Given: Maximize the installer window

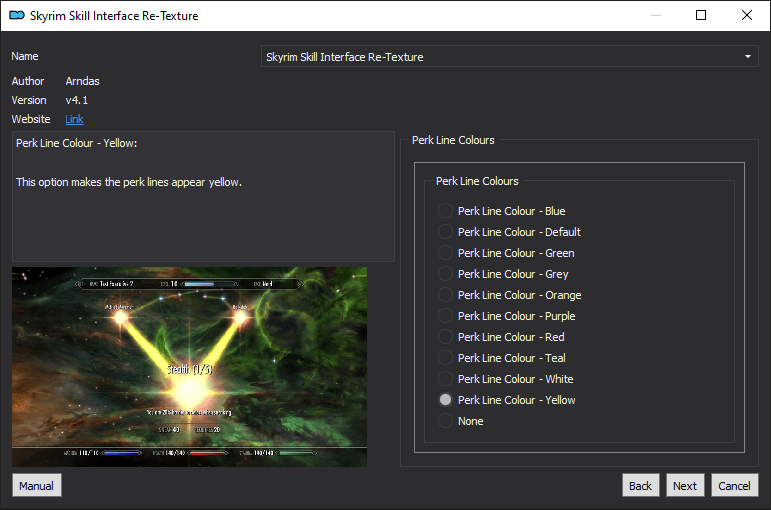Looking at the screenshot, I should pos(701,15).
